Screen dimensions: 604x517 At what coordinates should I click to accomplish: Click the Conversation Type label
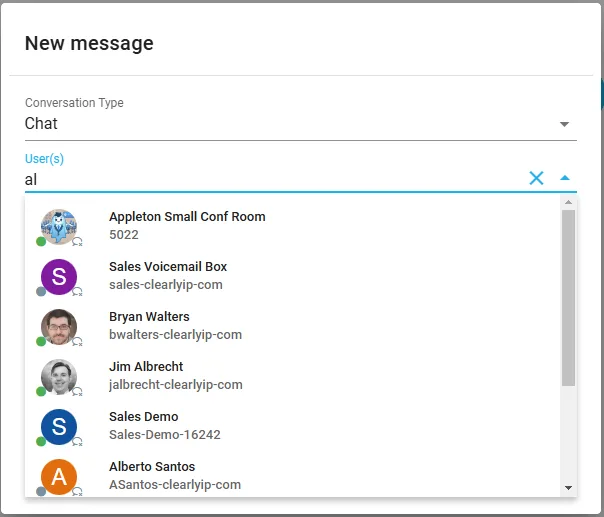coord(74,103)
